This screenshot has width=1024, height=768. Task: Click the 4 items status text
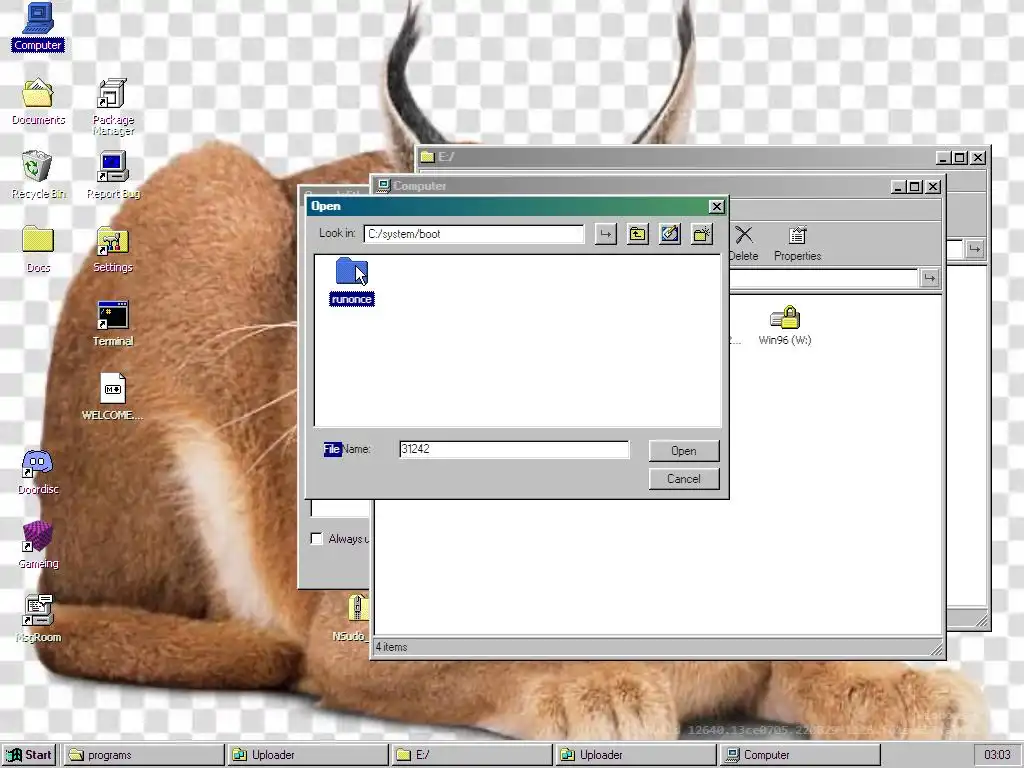[392, 647]
